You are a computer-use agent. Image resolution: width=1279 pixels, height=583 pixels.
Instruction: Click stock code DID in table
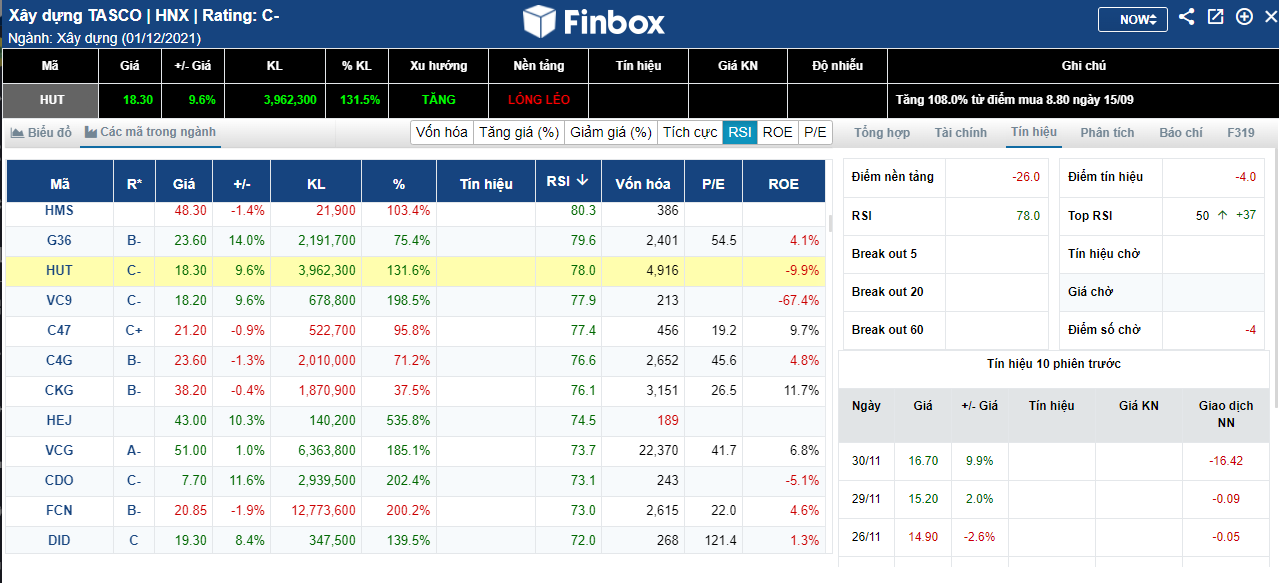coord(59,540)
